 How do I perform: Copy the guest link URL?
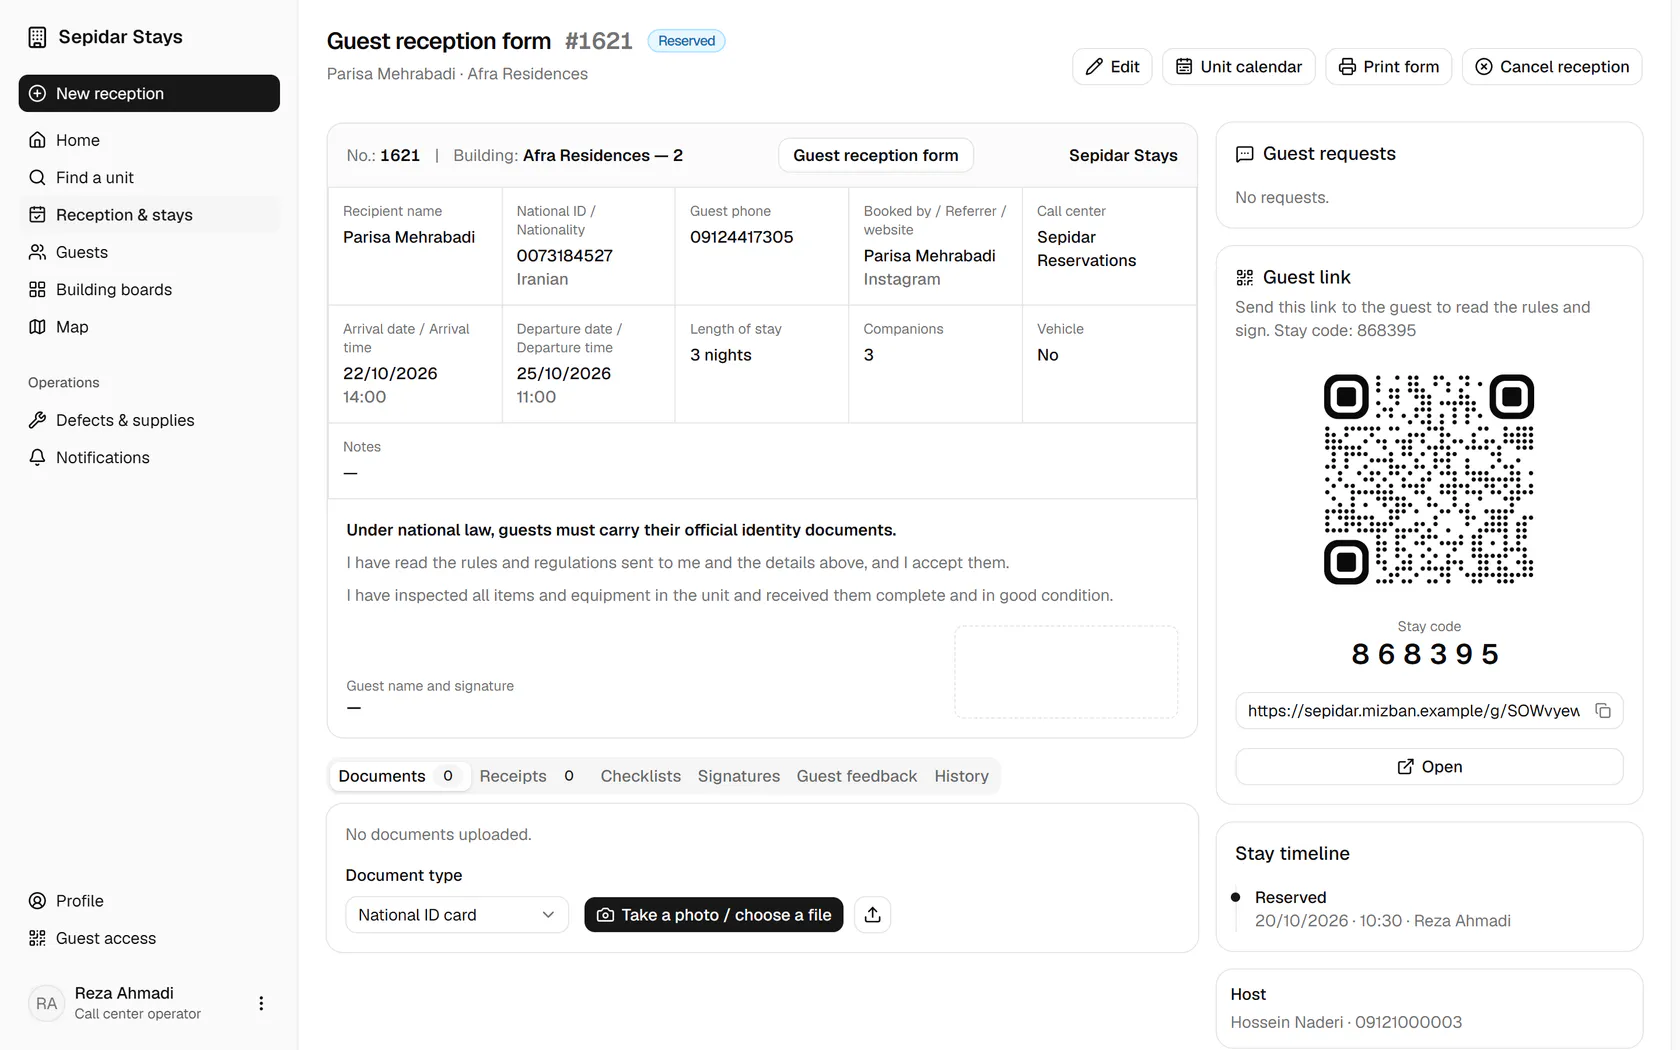click(x=1603, y=711)
